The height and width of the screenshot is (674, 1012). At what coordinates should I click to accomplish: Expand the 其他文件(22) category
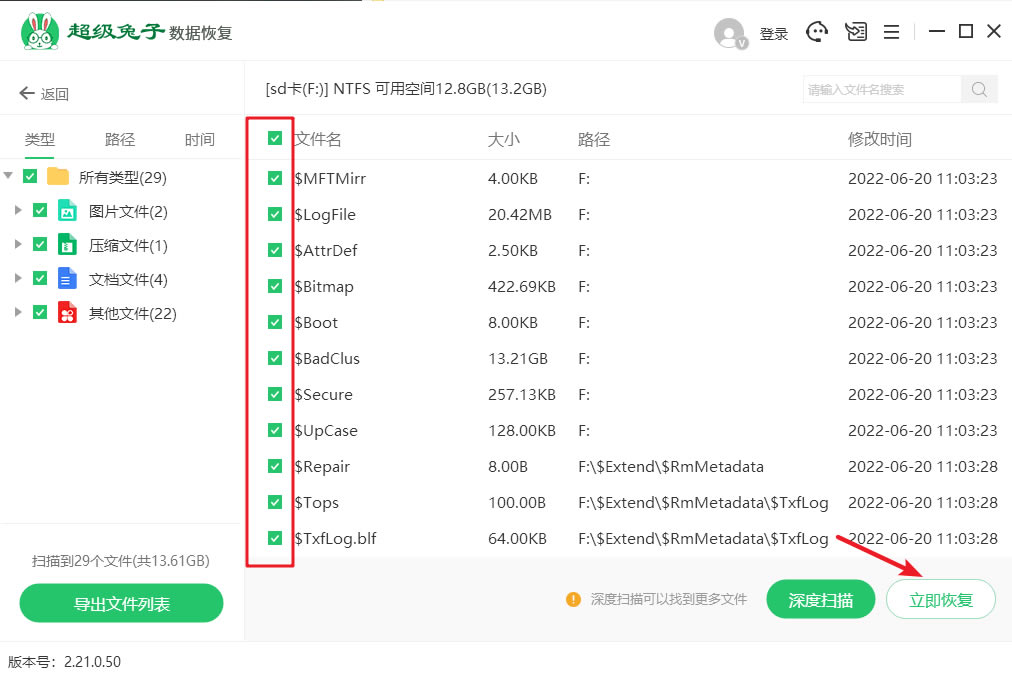[18, 313]
